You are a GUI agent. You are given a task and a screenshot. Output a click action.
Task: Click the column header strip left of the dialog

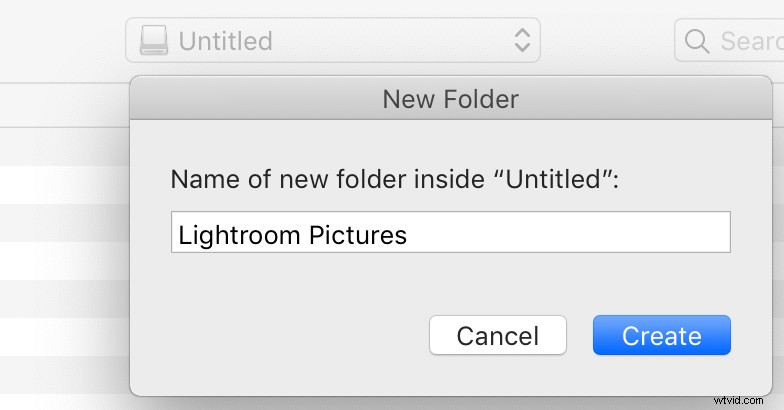point(64,105)
